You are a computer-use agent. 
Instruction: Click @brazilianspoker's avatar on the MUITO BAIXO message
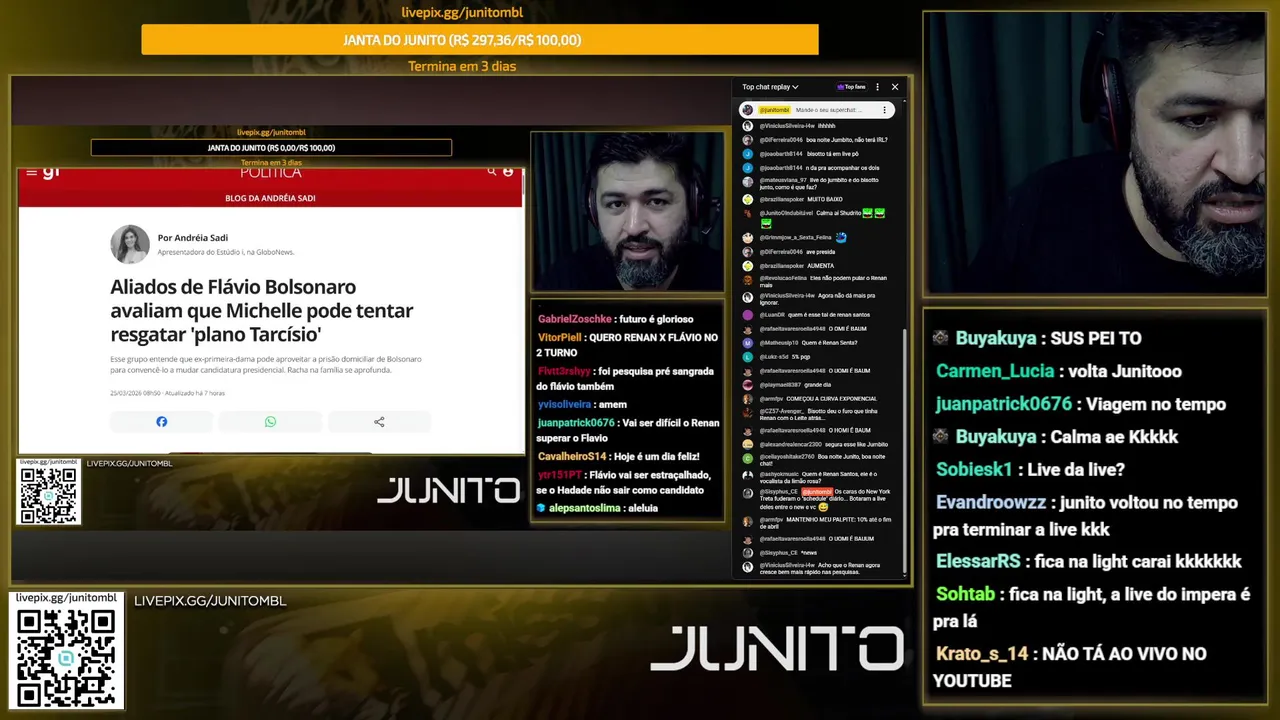(747, 199)
